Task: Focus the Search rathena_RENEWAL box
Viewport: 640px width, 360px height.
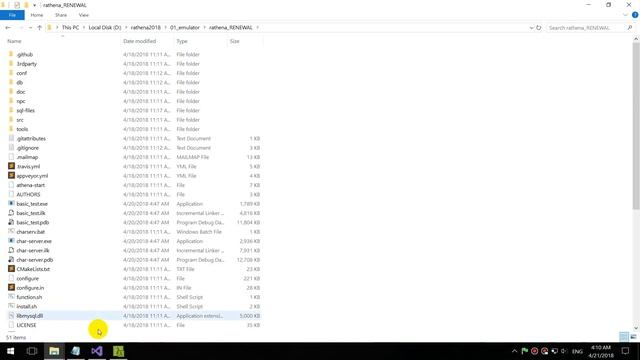Action: 586,28
